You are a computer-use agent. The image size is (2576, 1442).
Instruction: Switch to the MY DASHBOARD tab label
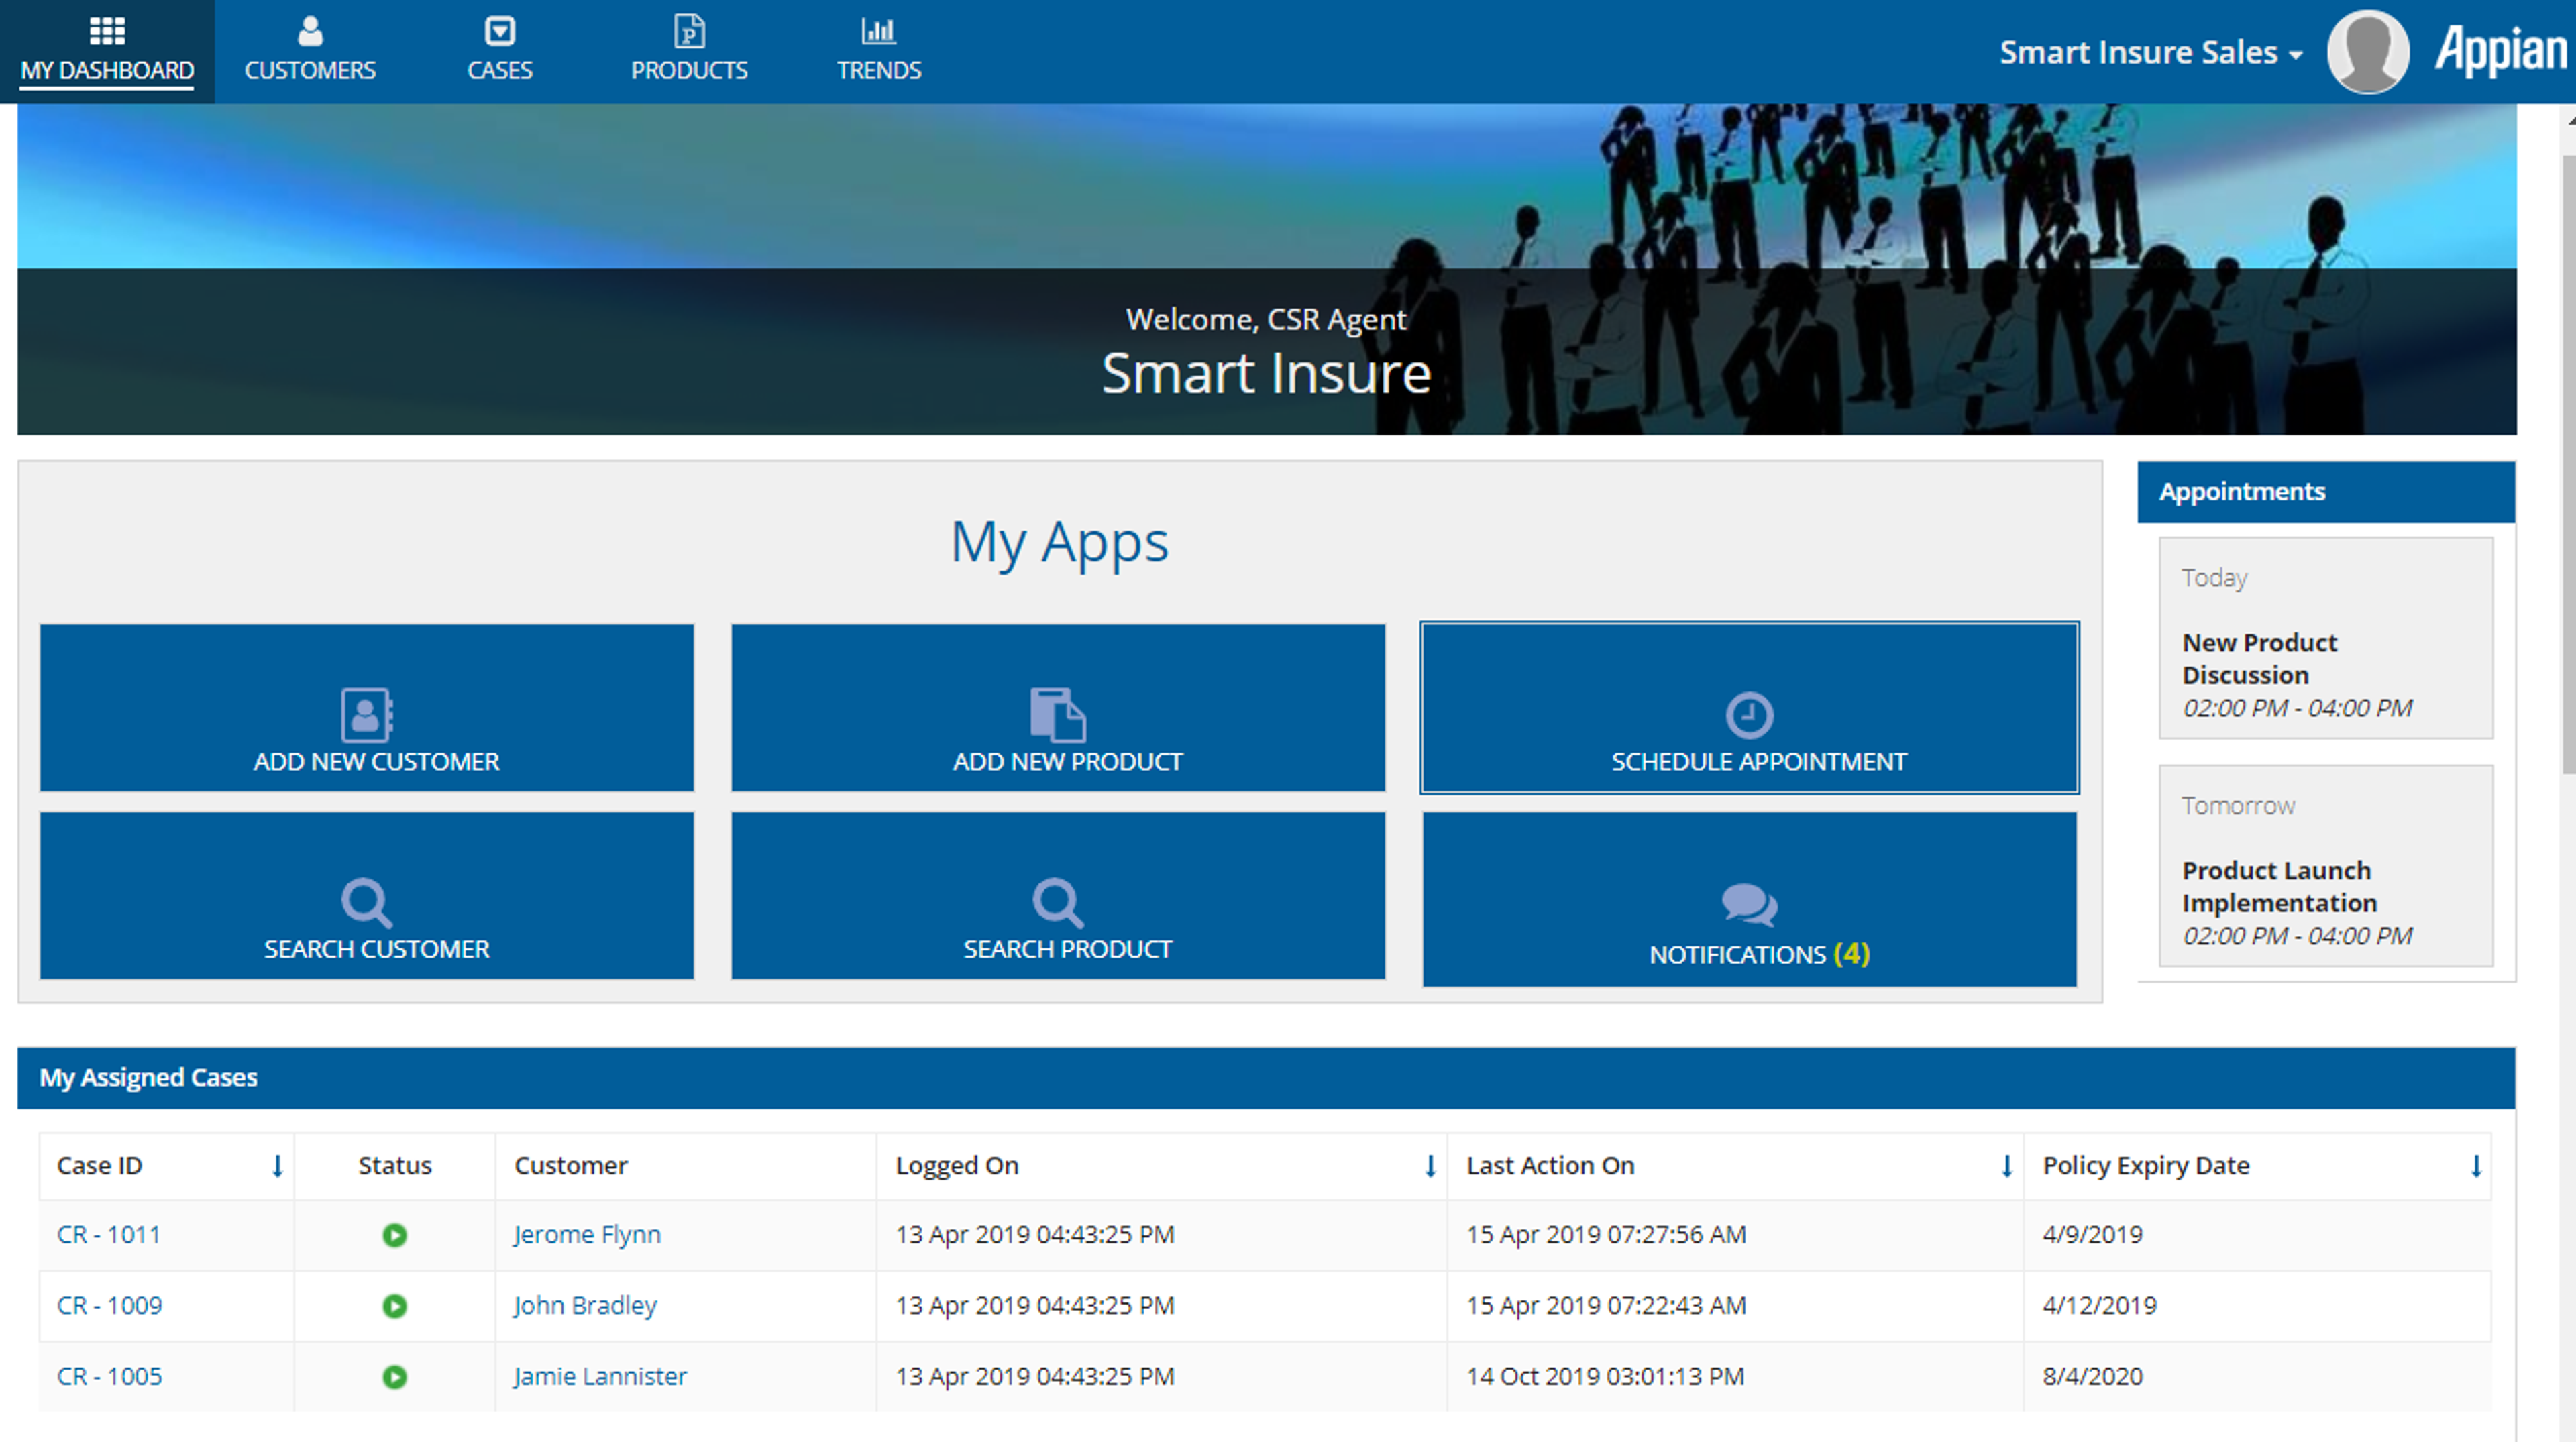(x=107, y=70)
